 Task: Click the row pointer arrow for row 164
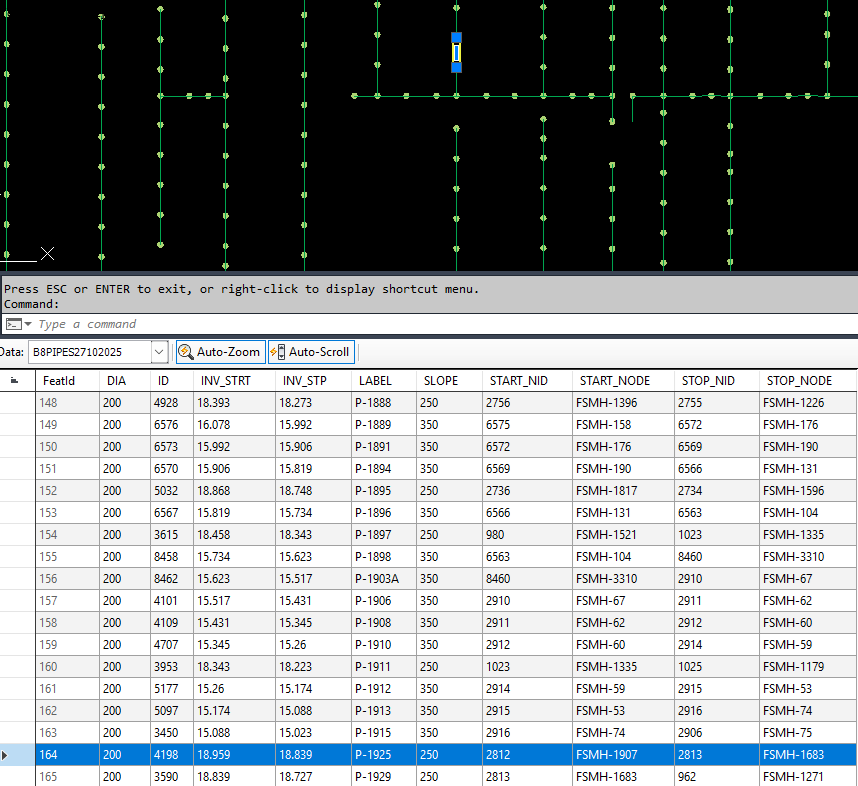(5, 755)
